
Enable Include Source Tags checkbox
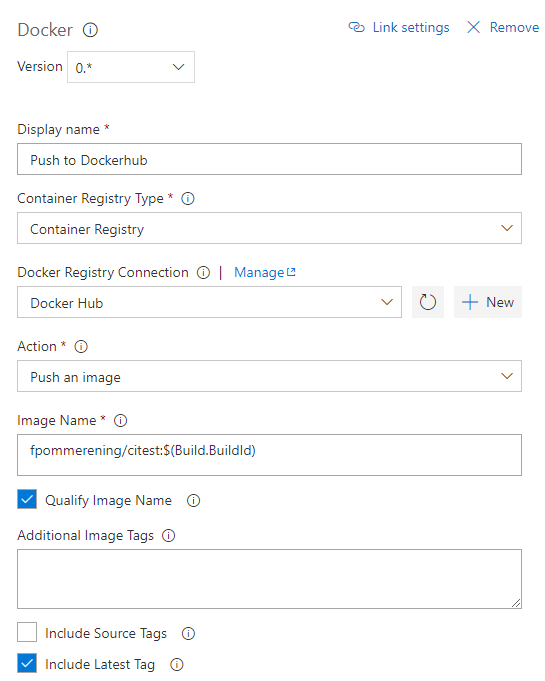[x=27, y=632]
